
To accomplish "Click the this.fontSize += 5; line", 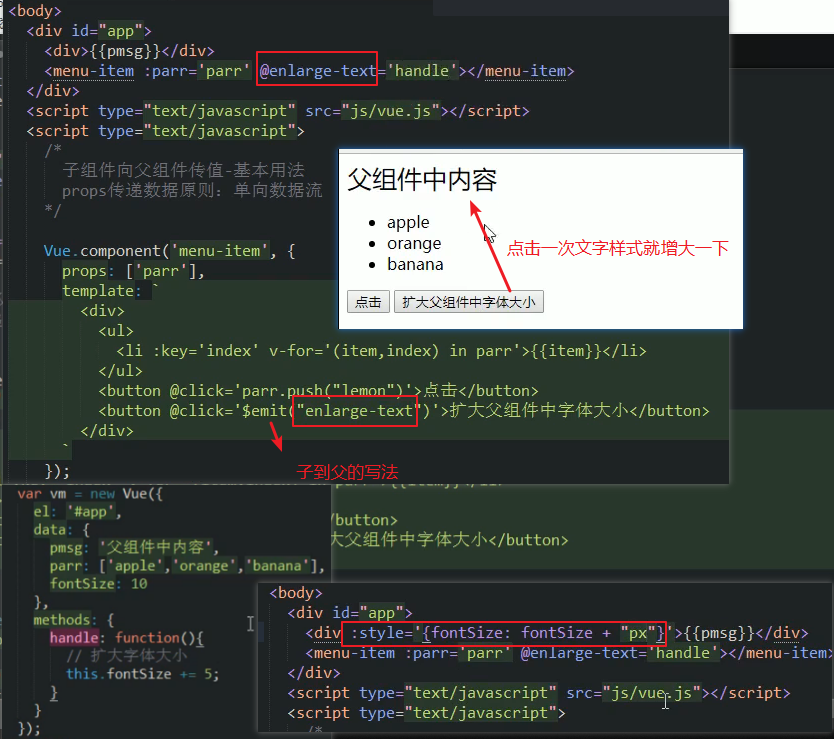I will coord(142,674).
